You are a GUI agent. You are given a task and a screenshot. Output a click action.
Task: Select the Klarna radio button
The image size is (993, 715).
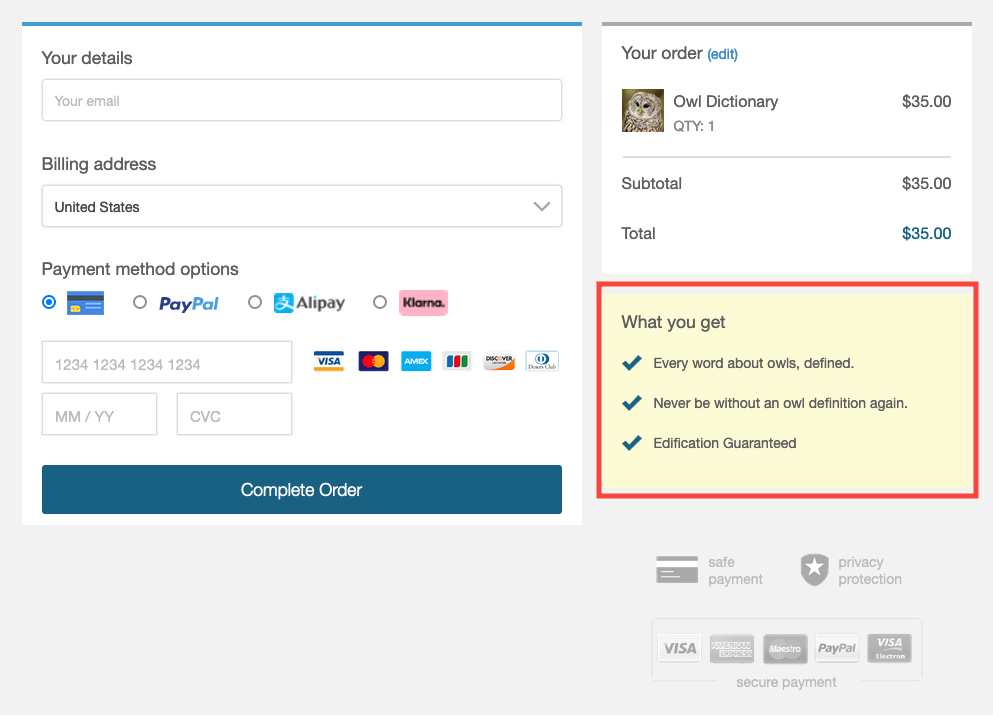click(379, 302)
